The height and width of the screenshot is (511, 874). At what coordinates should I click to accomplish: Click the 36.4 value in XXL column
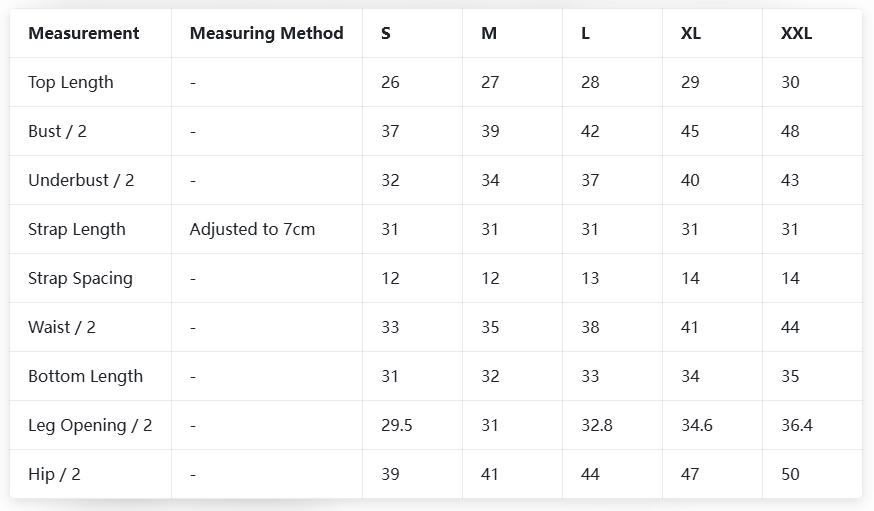[797, 425]
